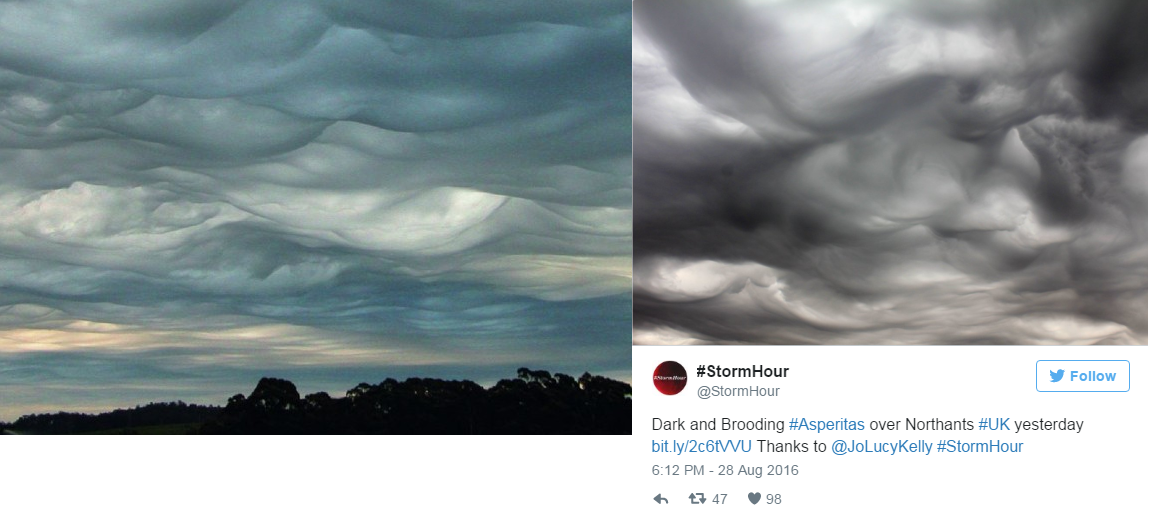Open the #Asperitas hashtag

point(827,424)
